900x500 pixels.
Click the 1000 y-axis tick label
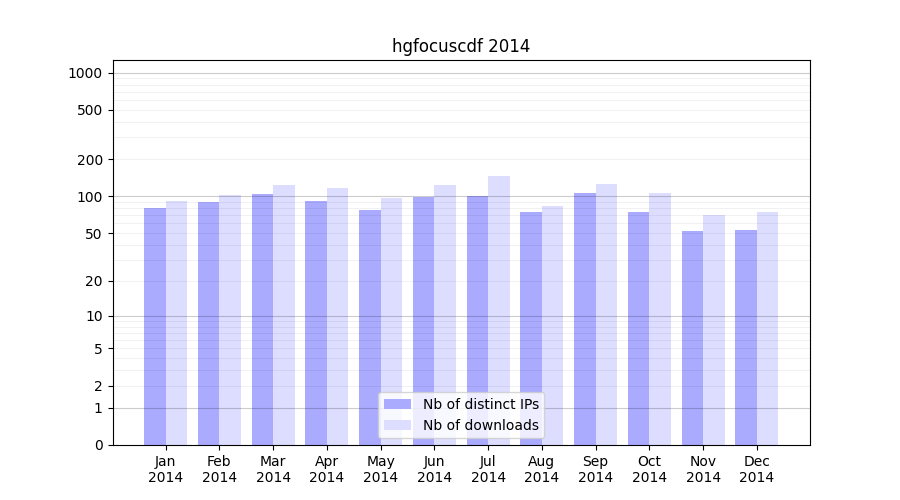(85, 73)
